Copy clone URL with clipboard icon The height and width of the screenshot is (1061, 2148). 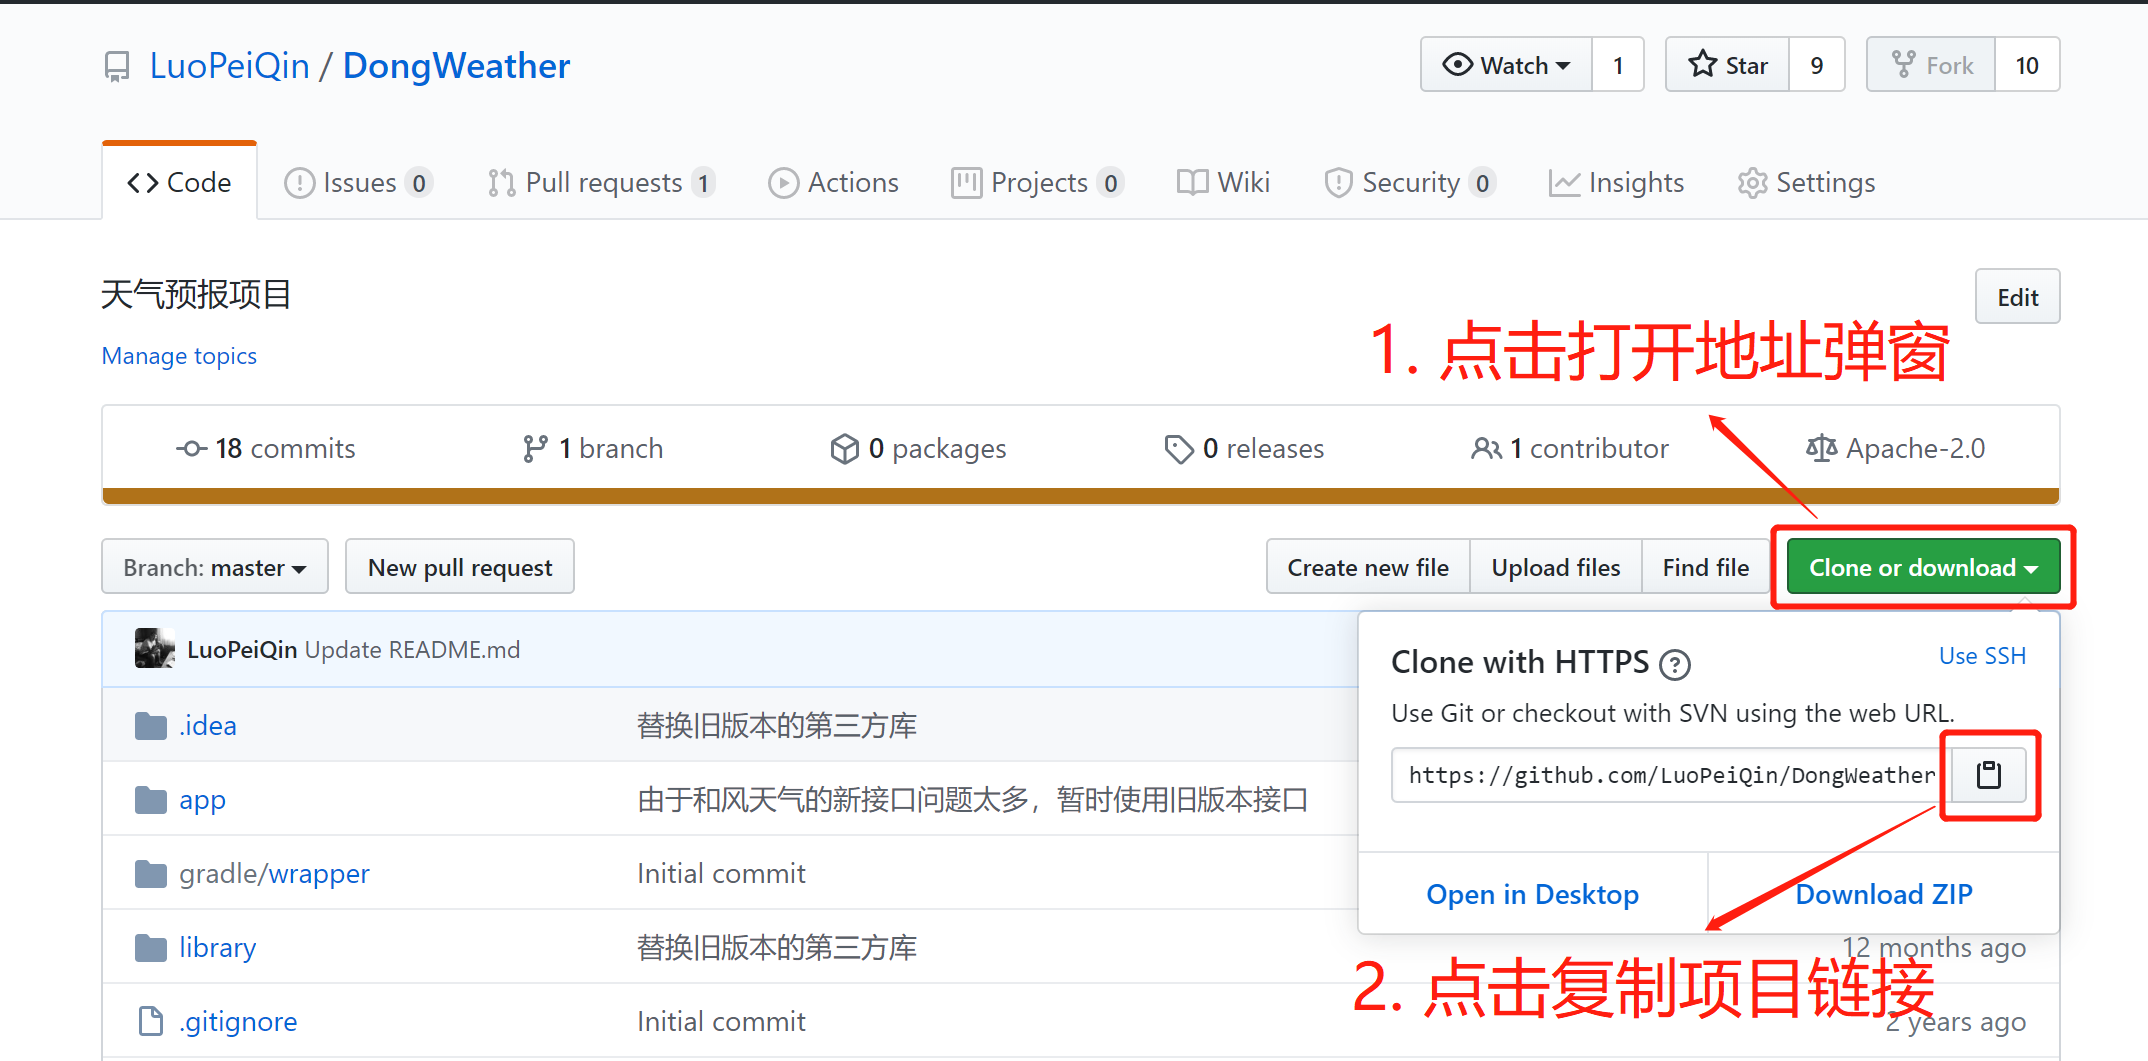[x=1989, y=775]
